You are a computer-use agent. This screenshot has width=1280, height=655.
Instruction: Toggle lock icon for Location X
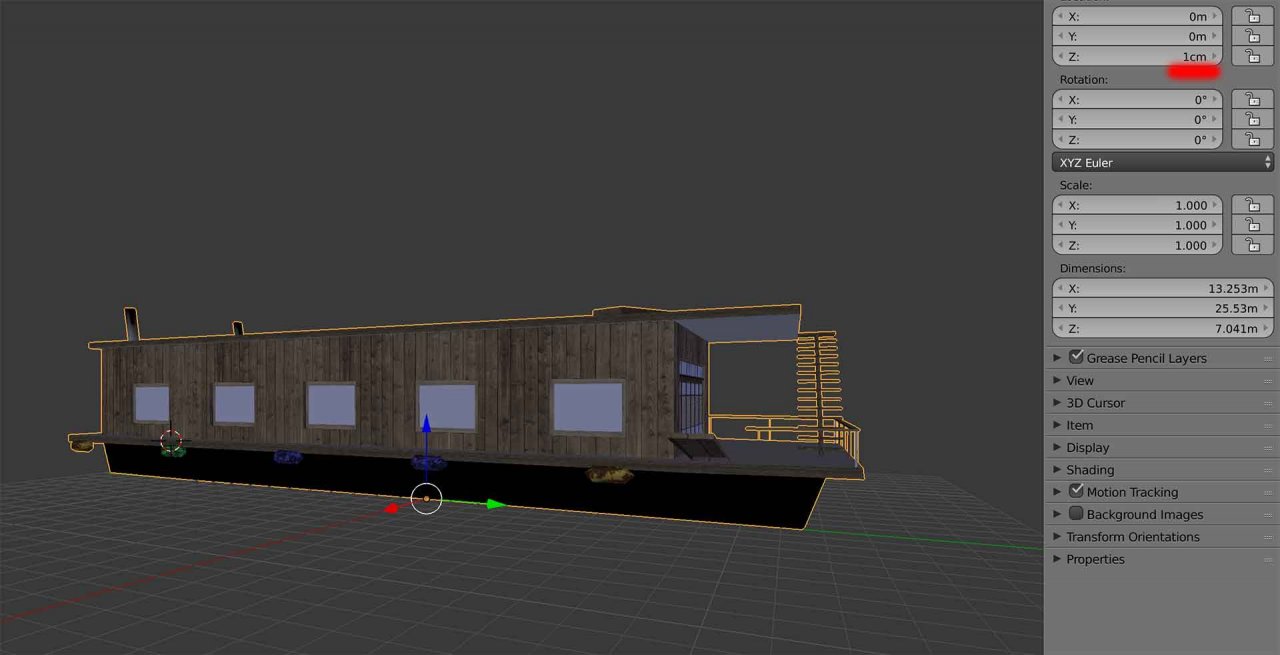1252,16
